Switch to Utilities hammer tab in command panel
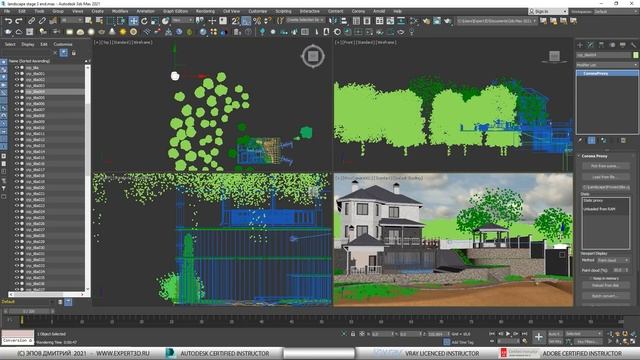Screen dimensions: 640x360 (633, 44)
